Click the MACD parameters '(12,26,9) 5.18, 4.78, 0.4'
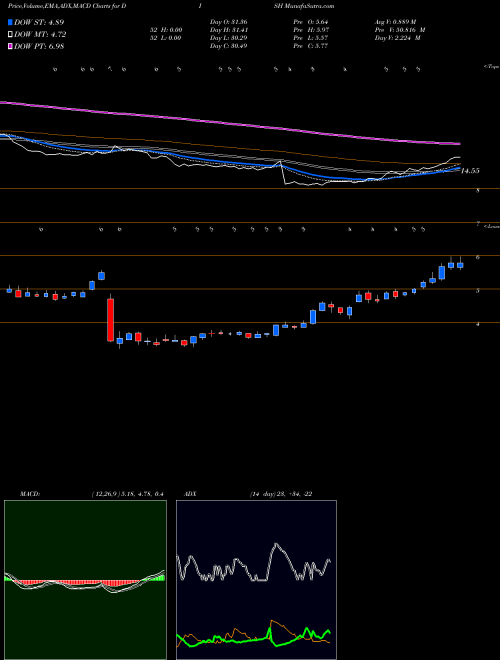 [x=128, y=494]
